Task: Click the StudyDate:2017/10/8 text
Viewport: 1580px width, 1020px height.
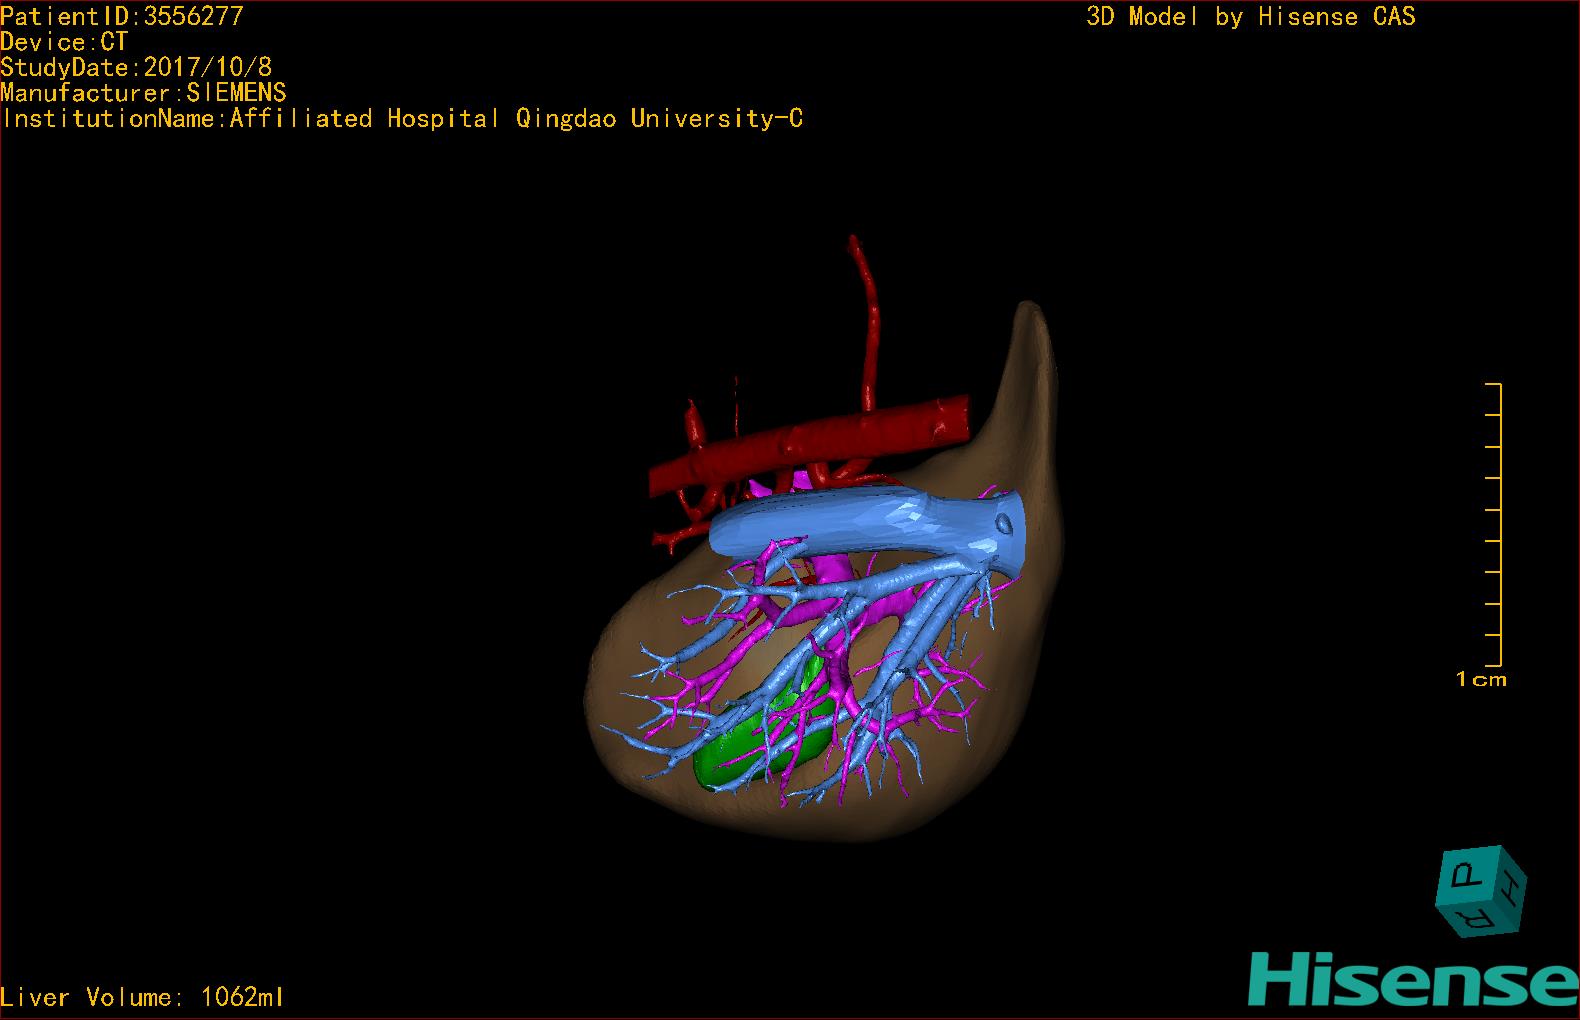Action: coord(136,67)
